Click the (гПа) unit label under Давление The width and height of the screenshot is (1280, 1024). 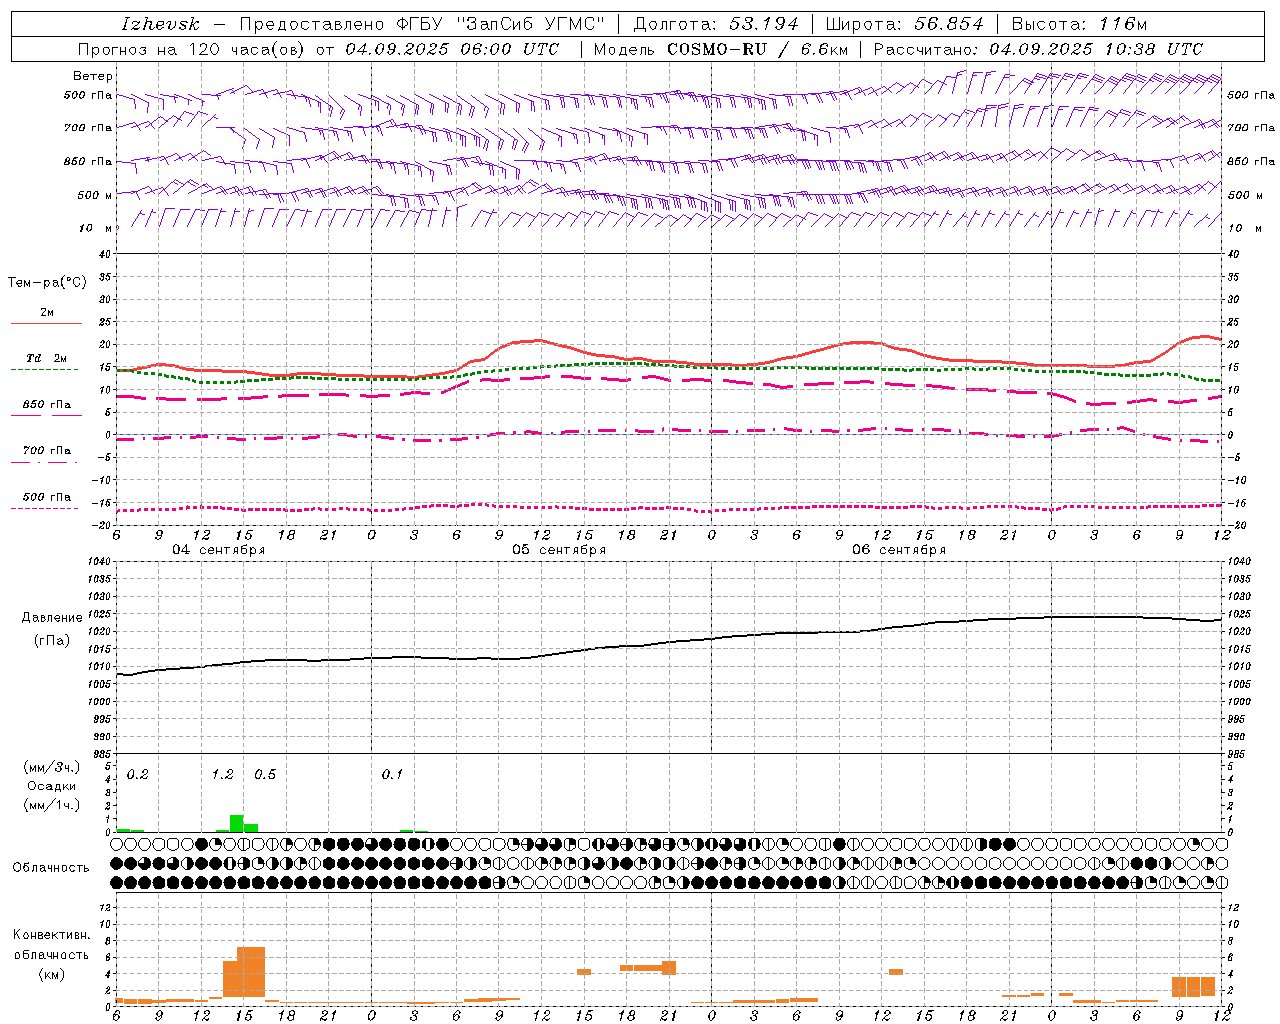52,641
